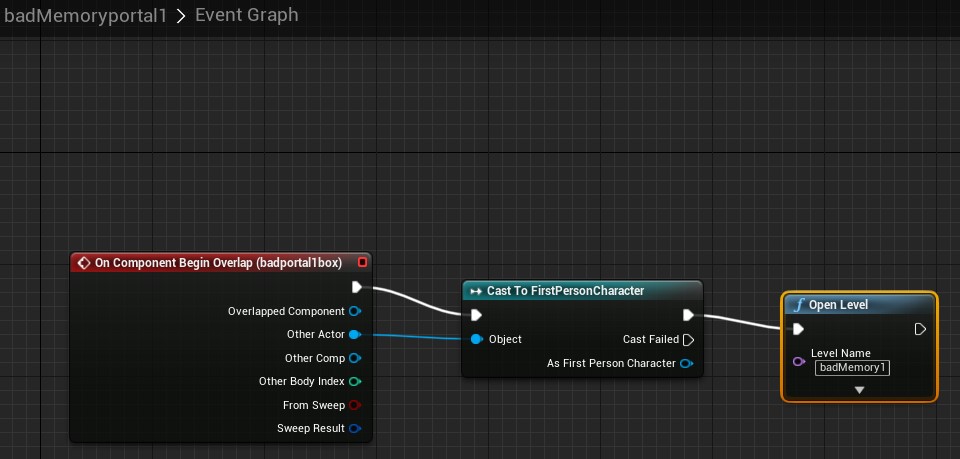Click the Other Actor output pin

coord(355,334)
